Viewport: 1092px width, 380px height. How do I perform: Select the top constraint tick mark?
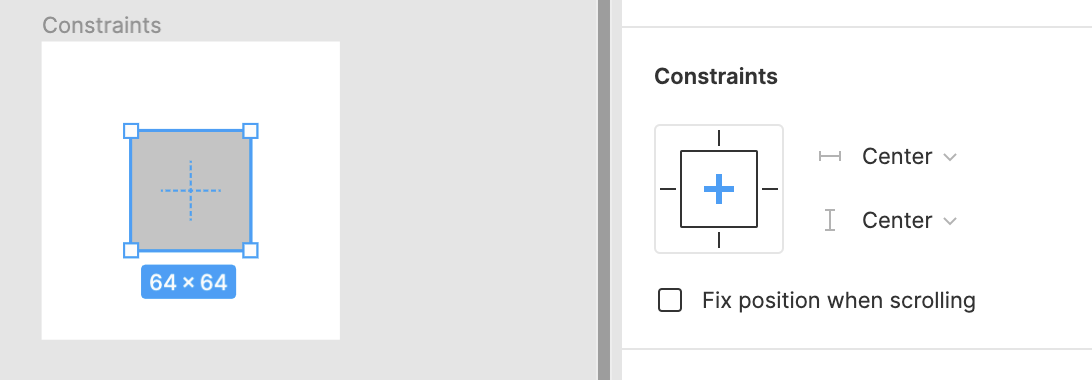point(719,138)
